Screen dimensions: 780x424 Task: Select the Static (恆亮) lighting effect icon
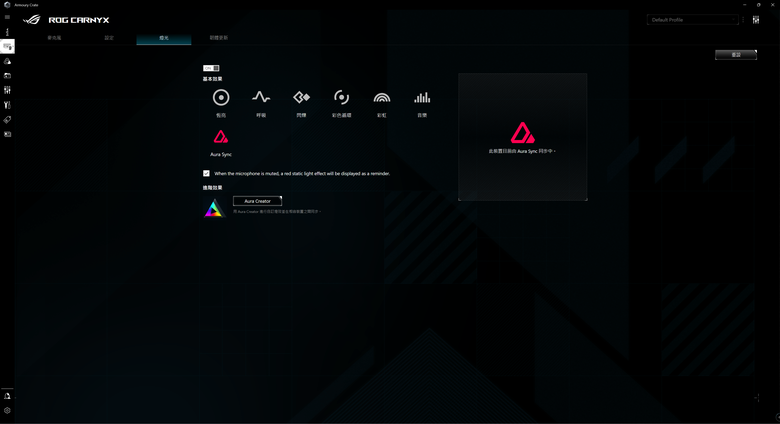[221, 98]
